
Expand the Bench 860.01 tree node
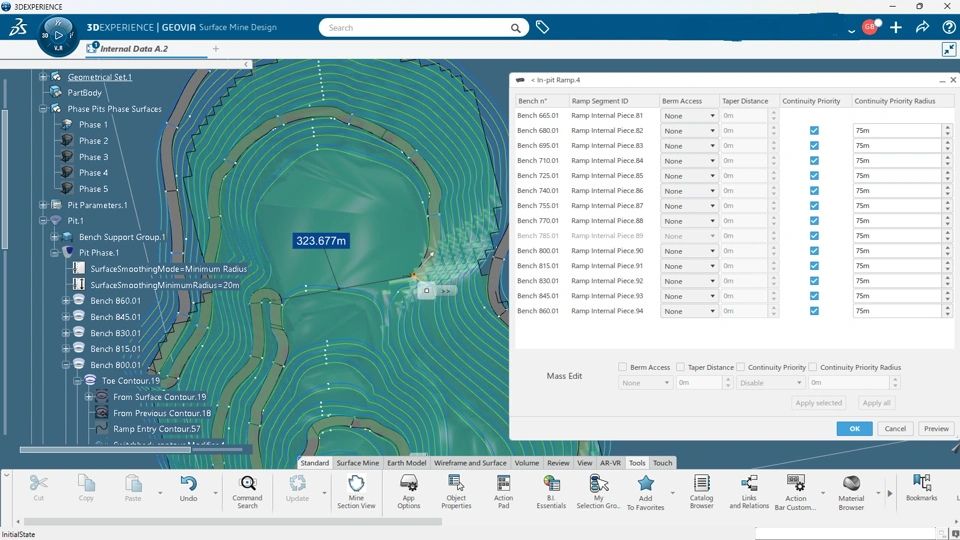pyautogui.click(x=66, y=301)
